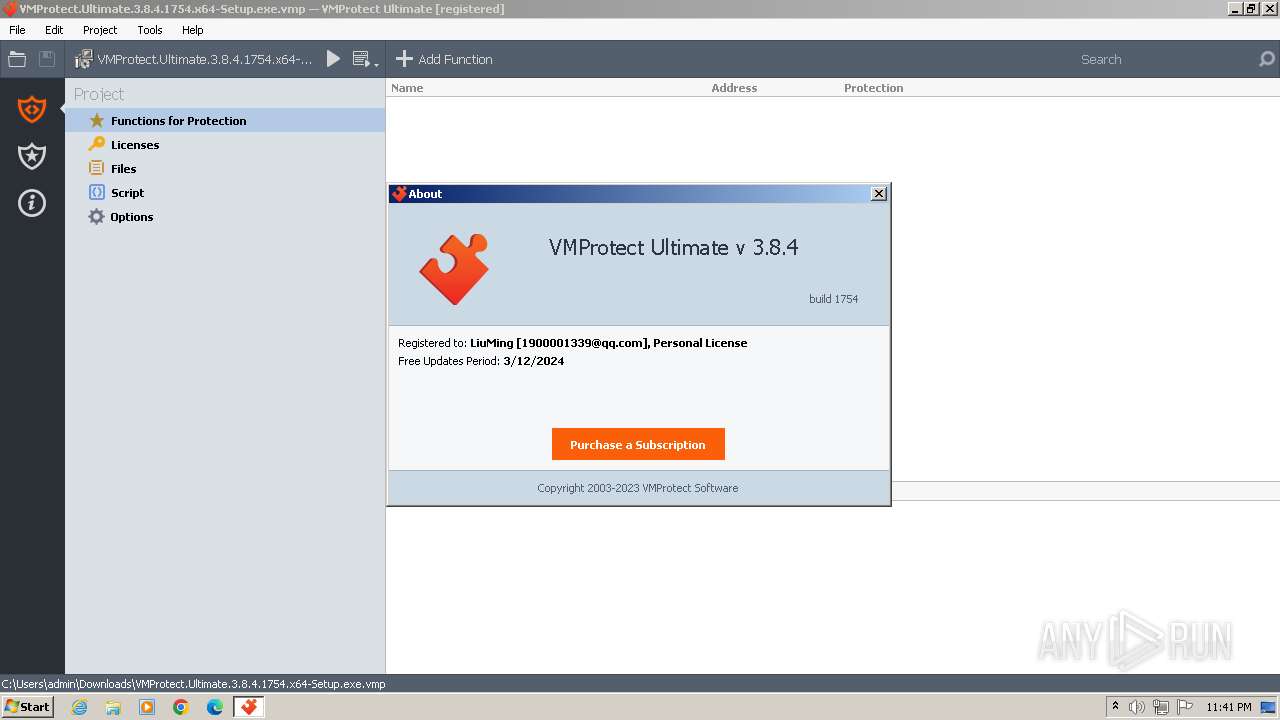Open media player from taskbar

[x=147, y=707]
